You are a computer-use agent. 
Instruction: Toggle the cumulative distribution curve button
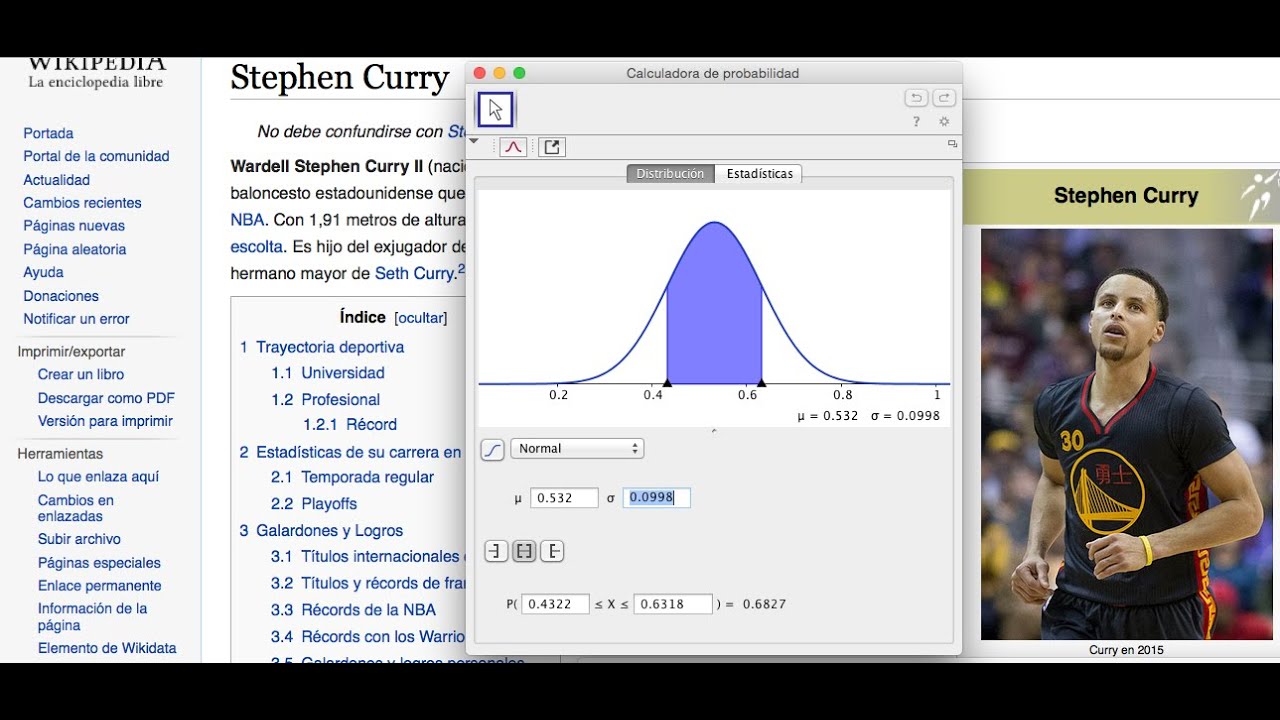492,449
